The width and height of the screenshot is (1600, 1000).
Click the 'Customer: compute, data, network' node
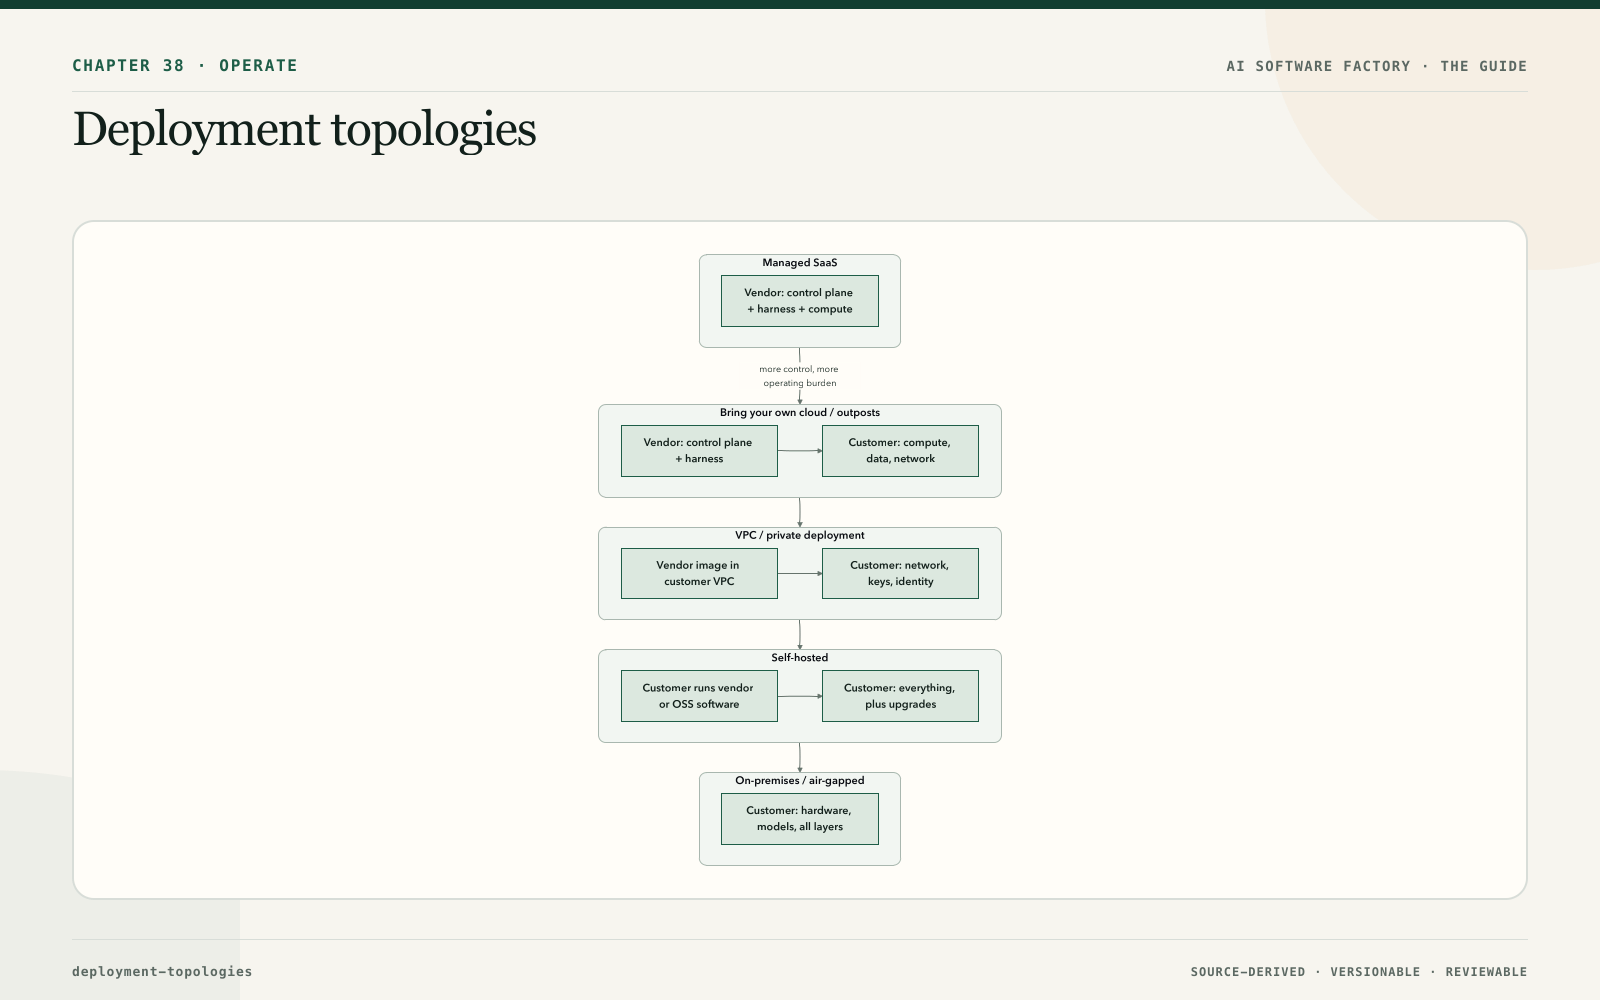point(900,451)
